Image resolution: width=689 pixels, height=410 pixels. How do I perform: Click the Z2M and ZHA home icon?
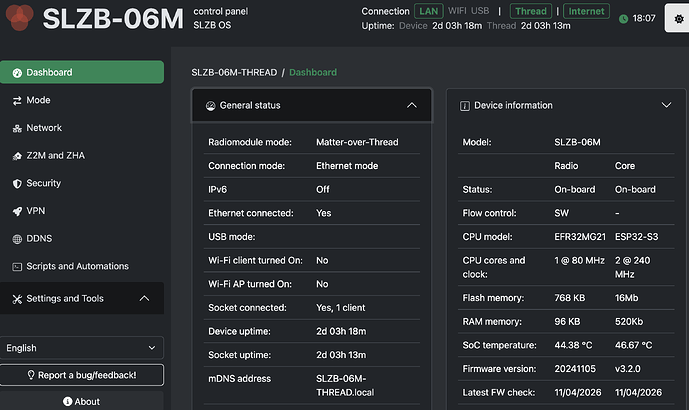pyautogui.click(x=17, y=156)
